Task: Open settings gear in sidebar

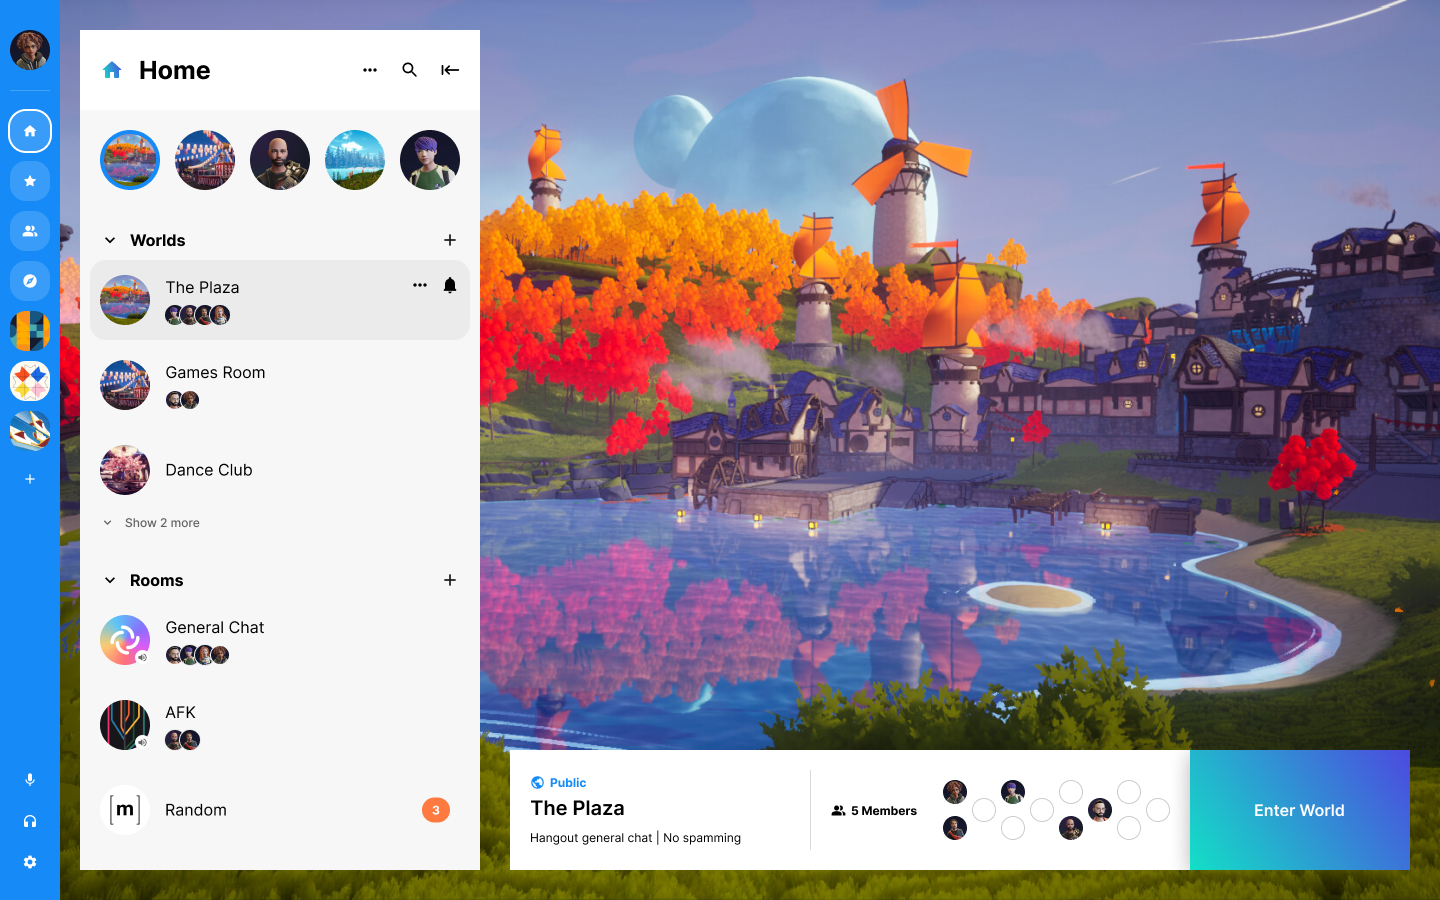Action: pyautogui.click(x=30, y=862)
